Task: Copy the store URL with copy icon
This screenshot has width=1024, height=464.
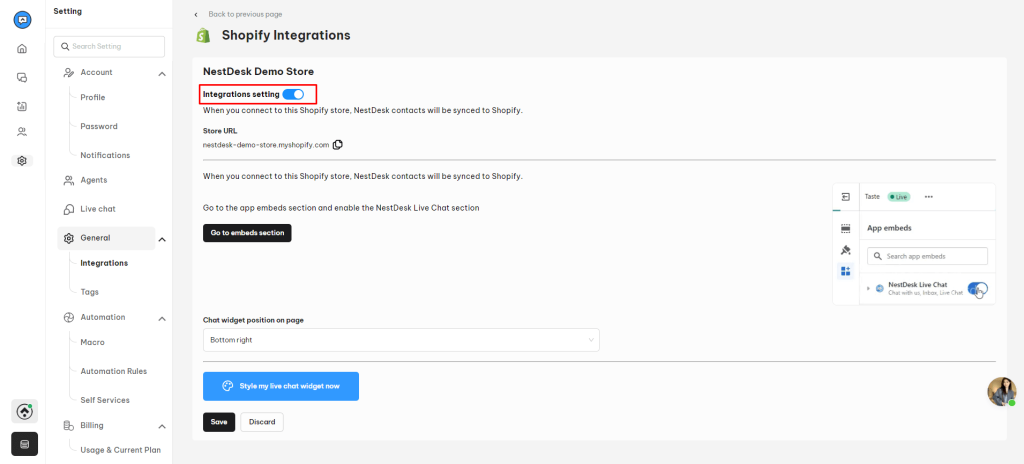Action: (338, 145)
